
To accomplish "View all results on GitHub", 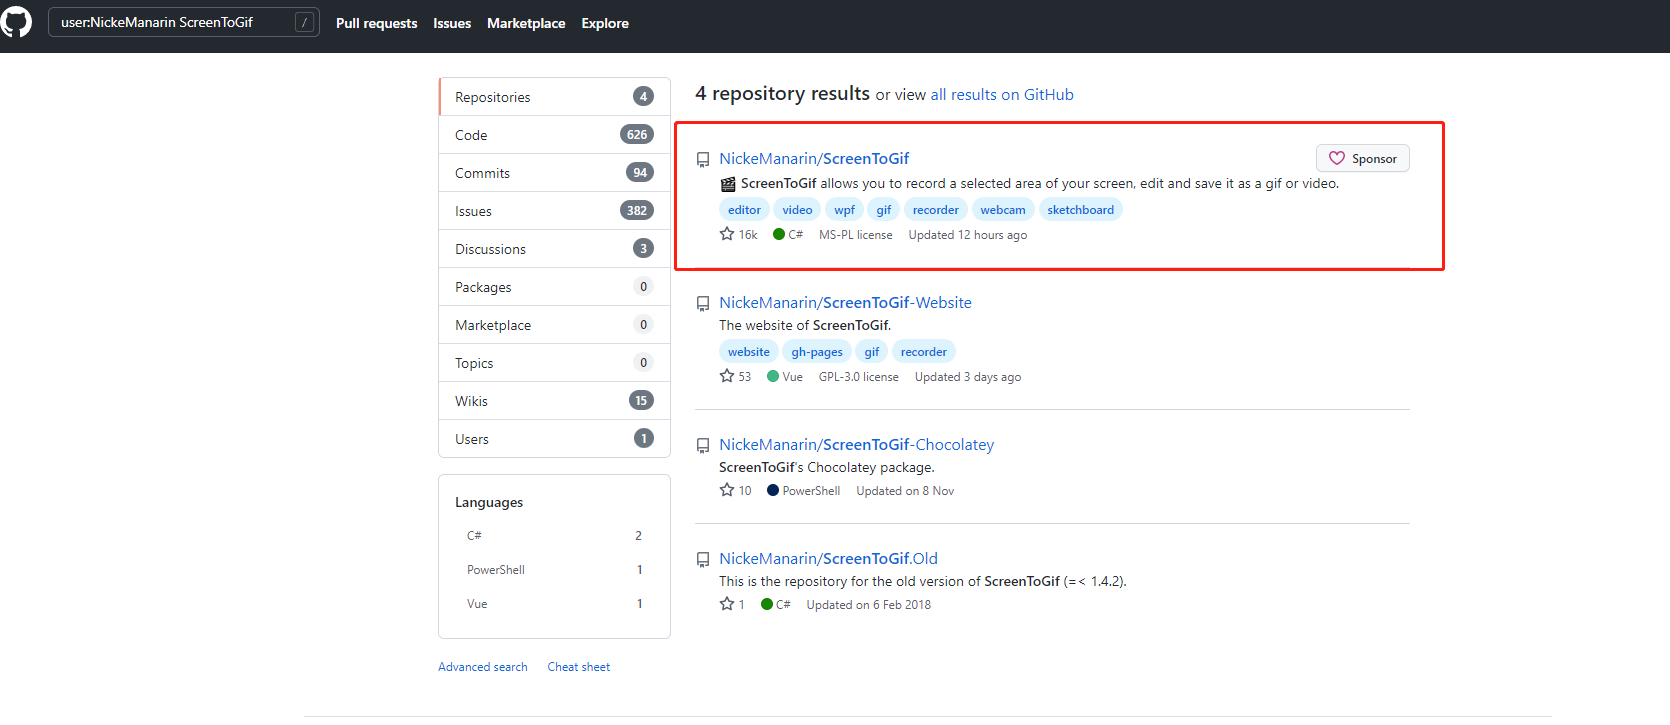I will click(1002, 95).
